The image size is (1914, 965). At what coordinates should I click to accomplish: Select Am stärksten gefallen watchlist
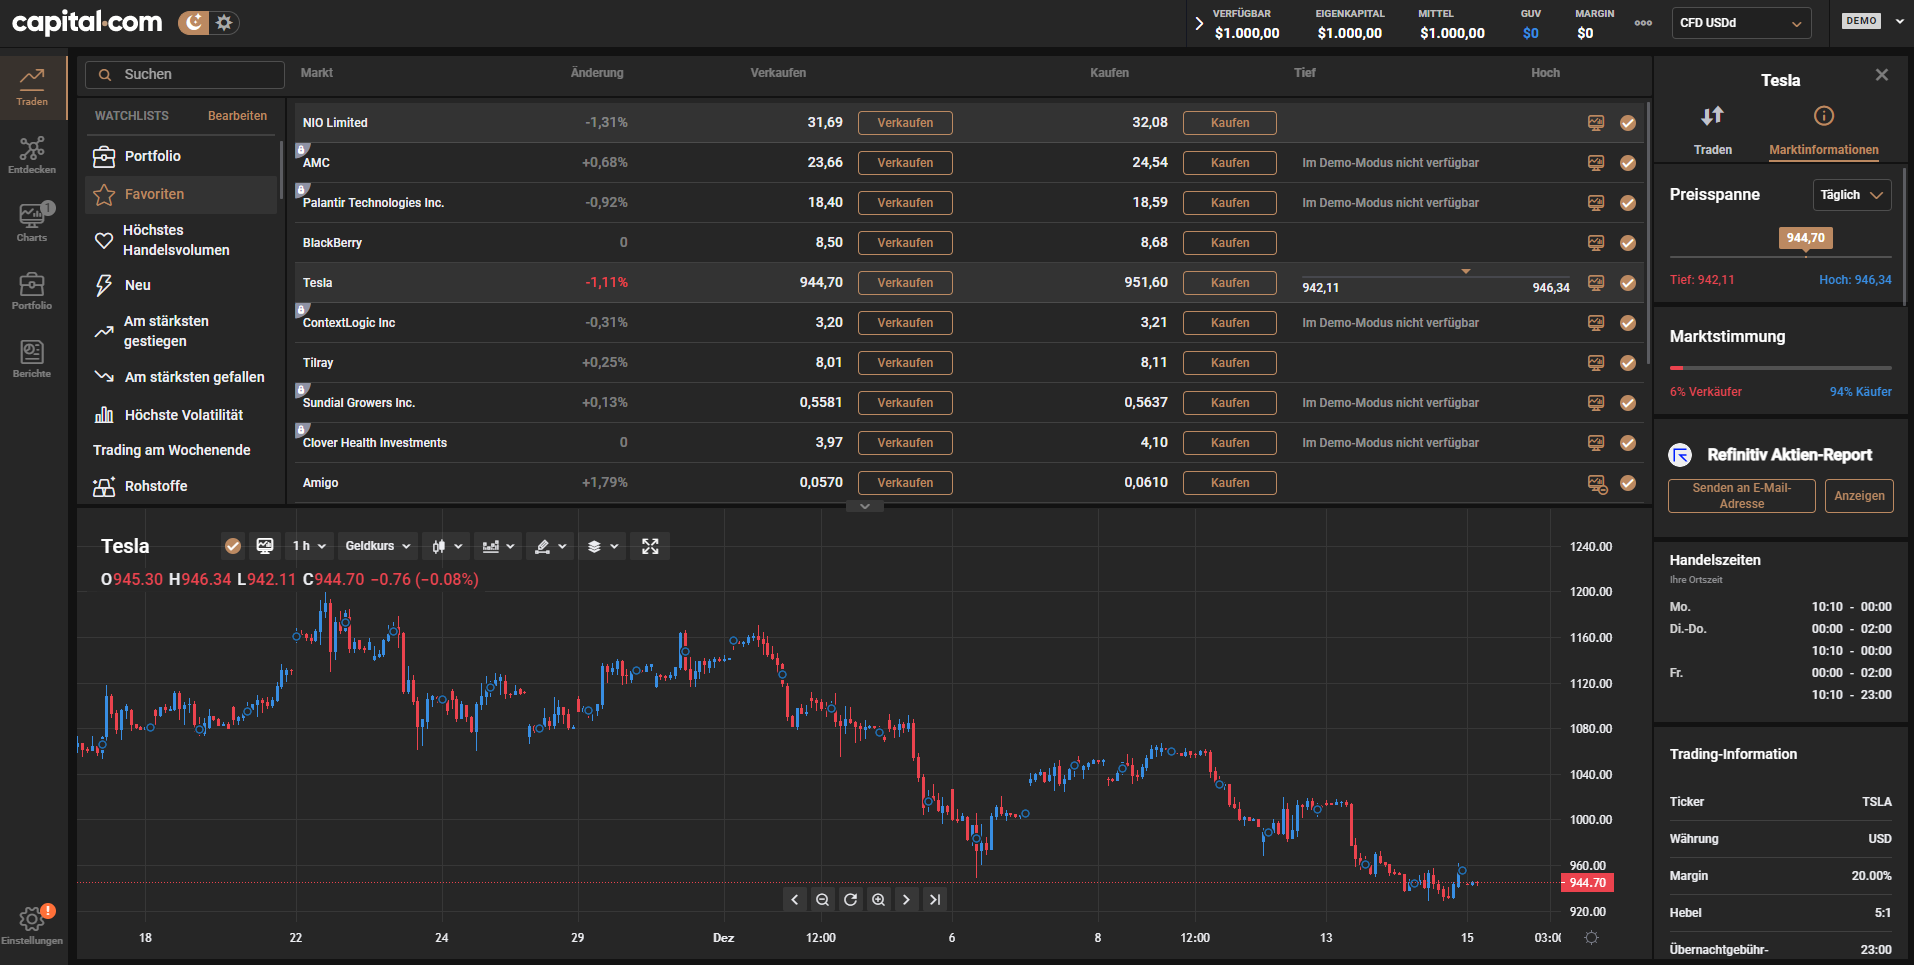tap(180, 377)
